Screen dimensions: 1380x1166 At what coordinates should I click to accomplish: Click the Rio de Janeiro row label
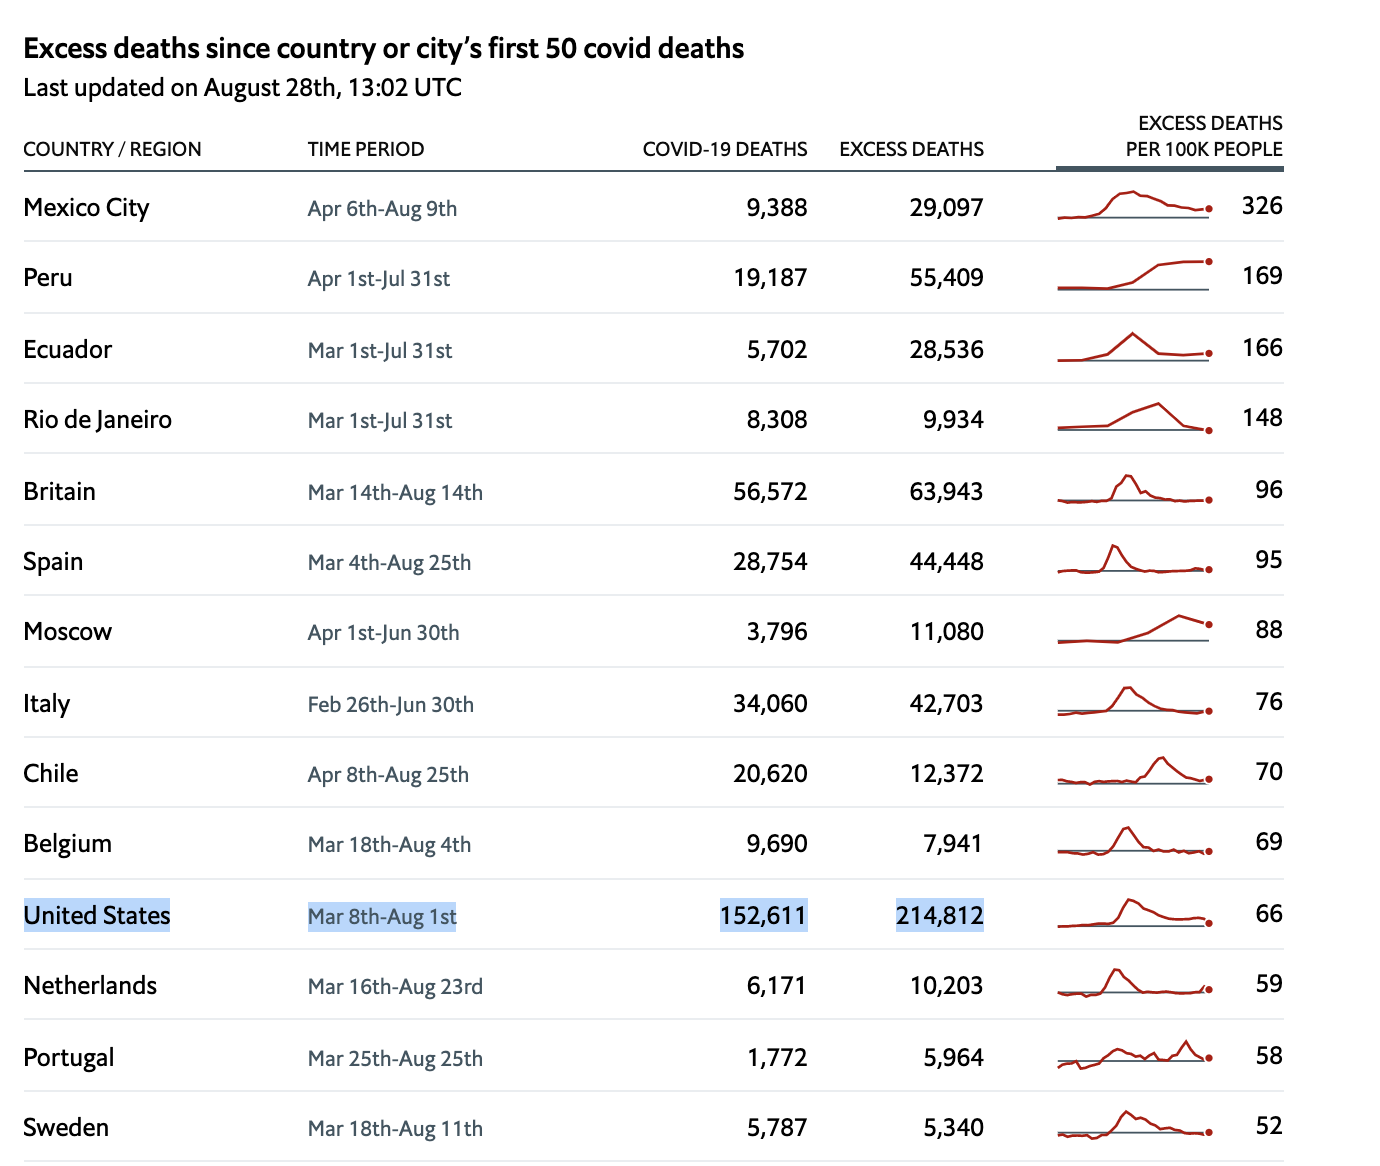pos(98,419)
